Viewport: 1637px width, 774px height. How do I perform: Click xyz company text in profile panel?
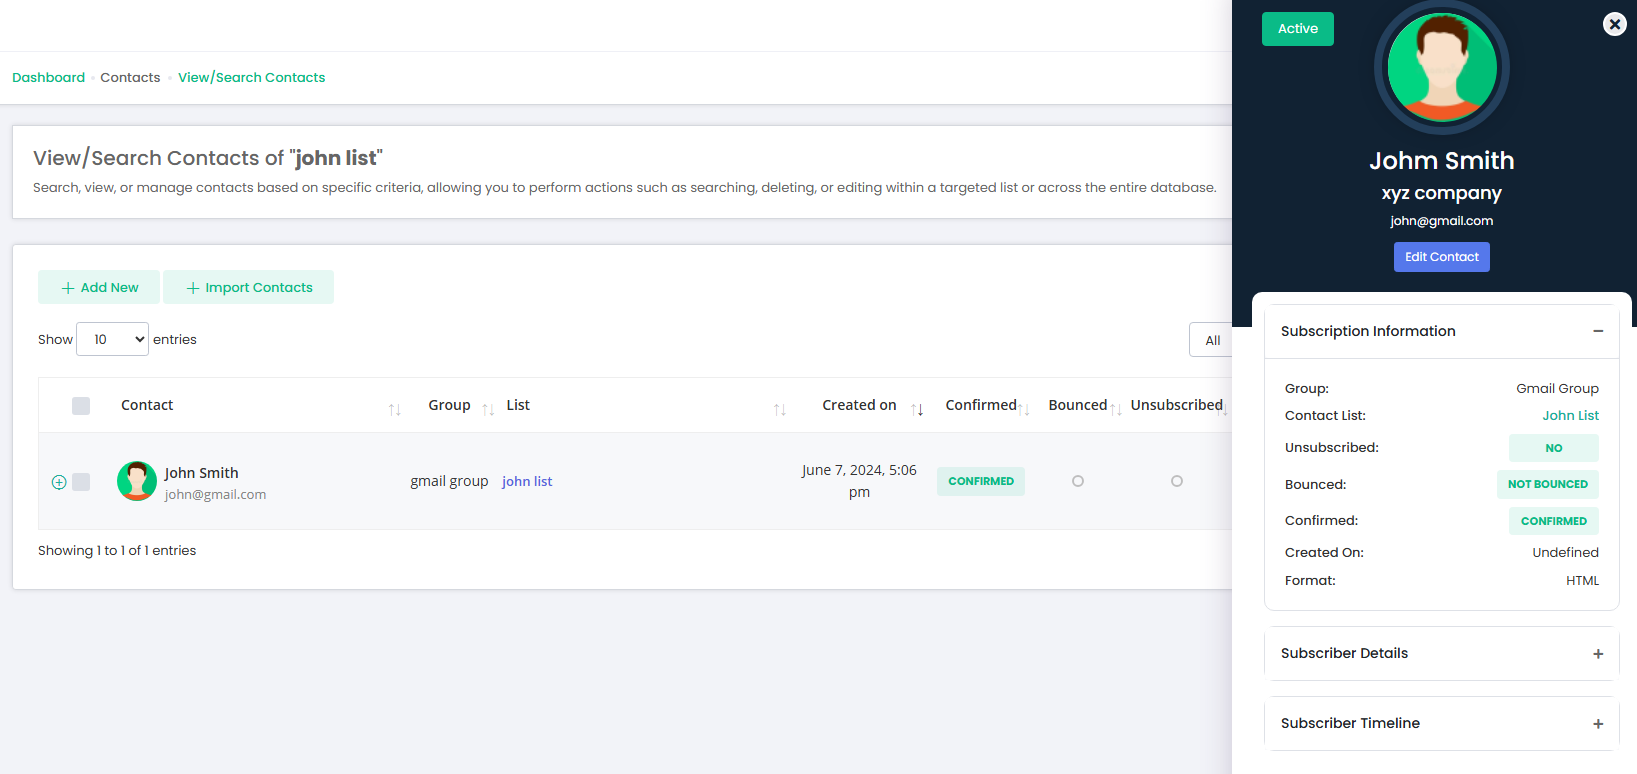tap(1442, 193)
